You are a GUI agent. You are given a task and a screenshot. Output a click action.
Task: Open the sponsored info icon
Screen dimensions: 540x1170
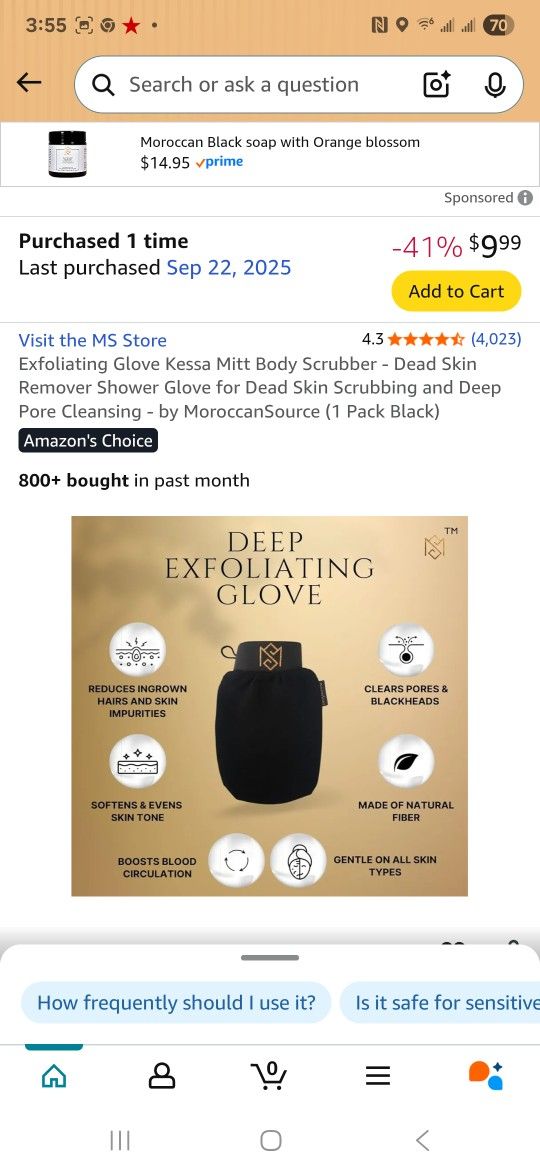point(525,198)
